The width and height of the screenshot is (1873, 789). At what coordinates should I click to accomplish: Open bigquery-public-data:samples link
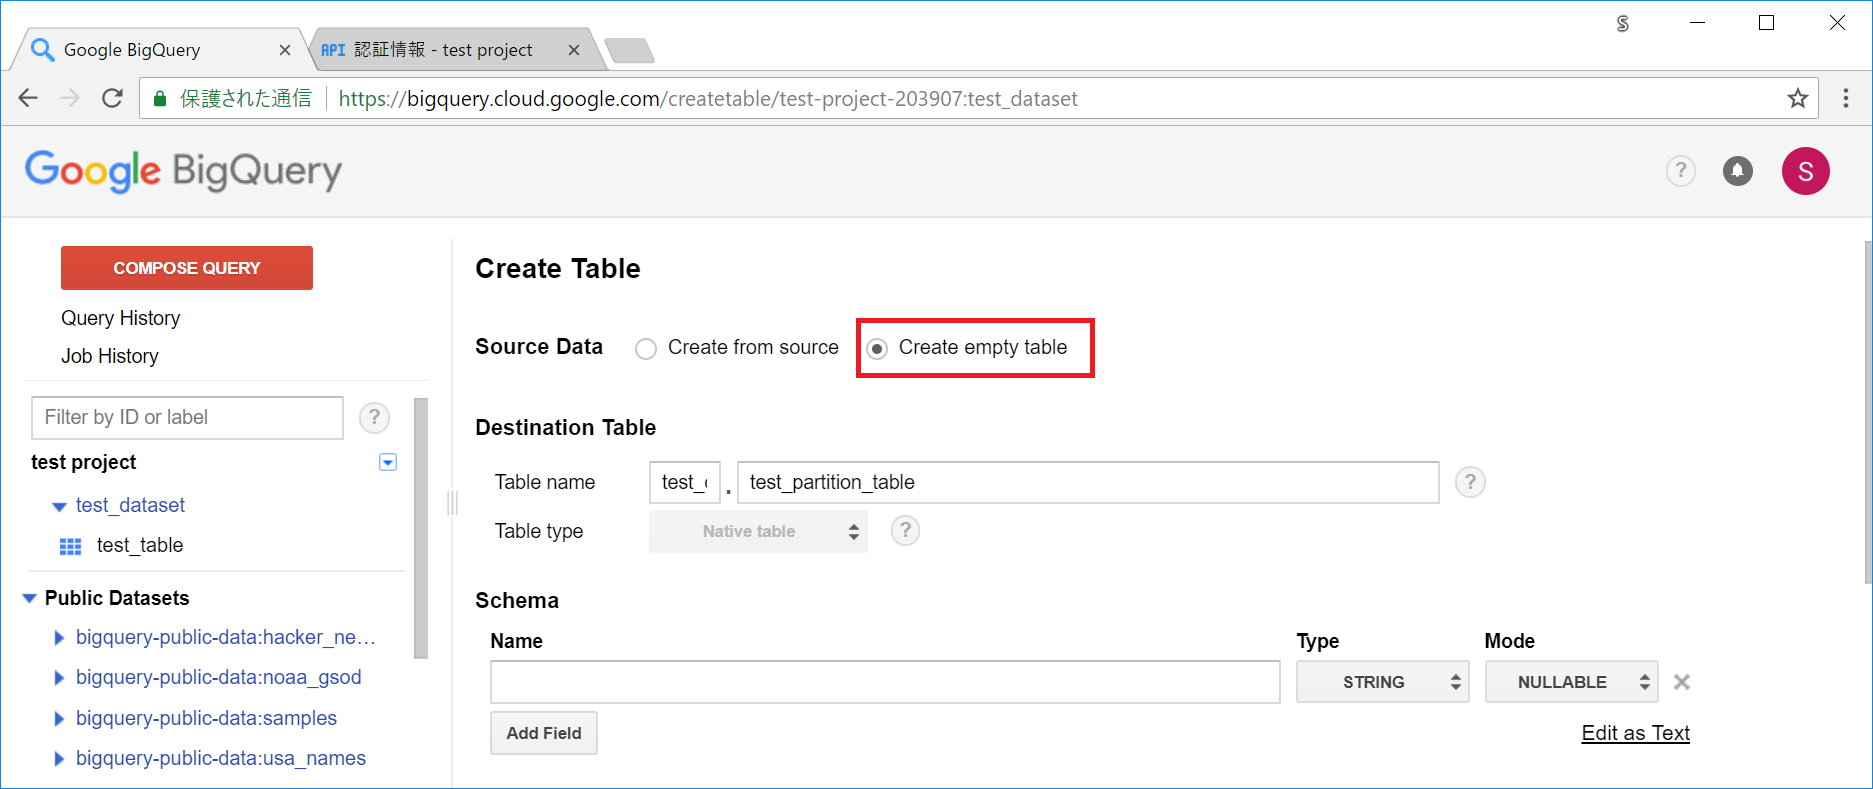pyautogui.click(x=206, y=718)
